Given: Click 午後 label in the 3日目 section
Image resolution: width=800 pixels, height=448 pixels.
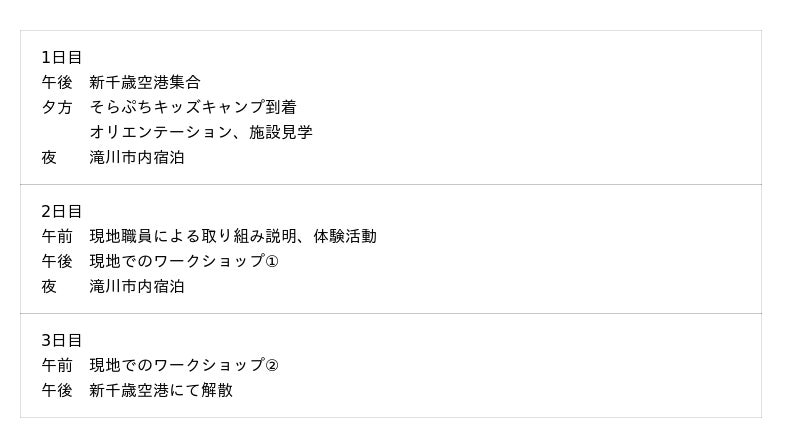Looking at the screenshot, I should 57,391.
